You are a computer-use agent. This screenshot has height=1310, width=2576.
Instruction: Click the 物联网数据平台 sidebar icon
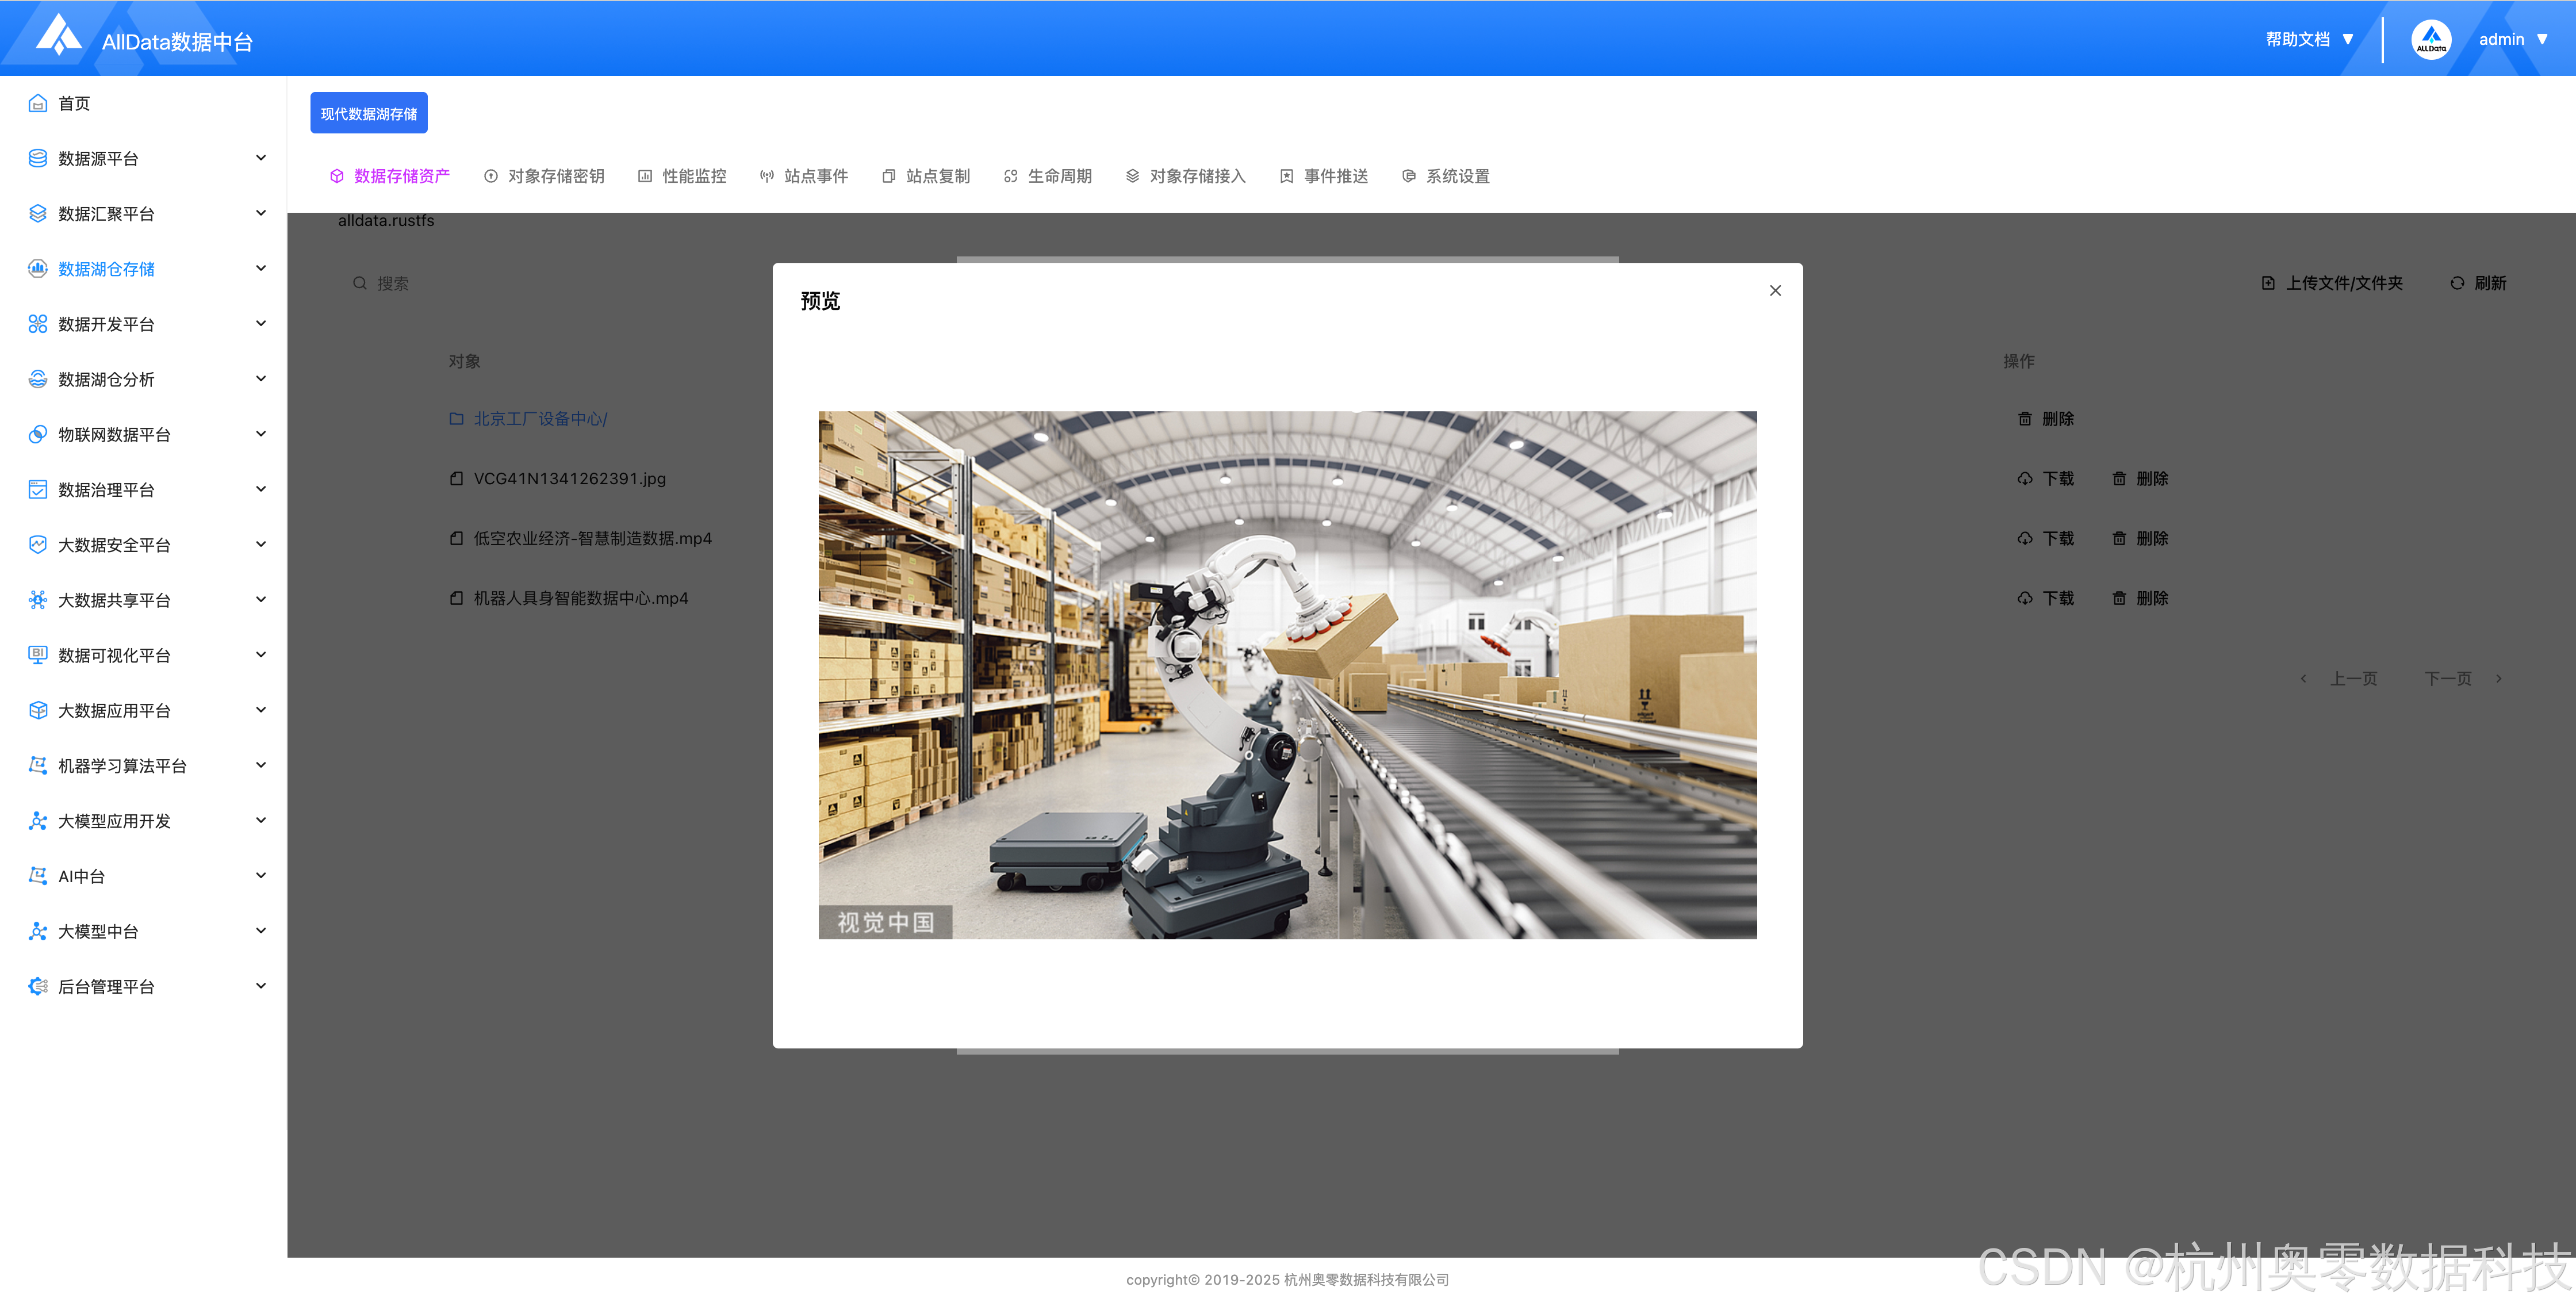[x=38, y=434]
